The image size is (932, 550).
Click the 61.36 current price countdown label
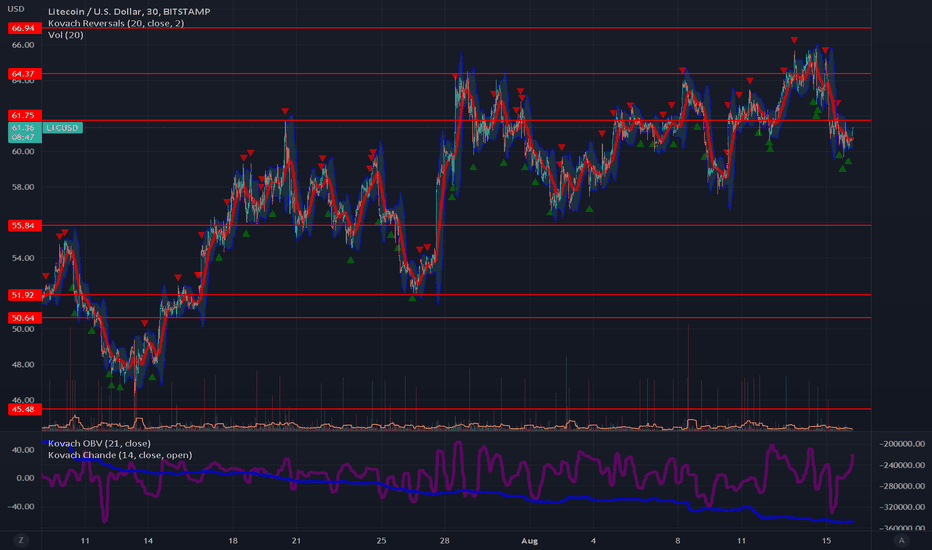[24, 132]
